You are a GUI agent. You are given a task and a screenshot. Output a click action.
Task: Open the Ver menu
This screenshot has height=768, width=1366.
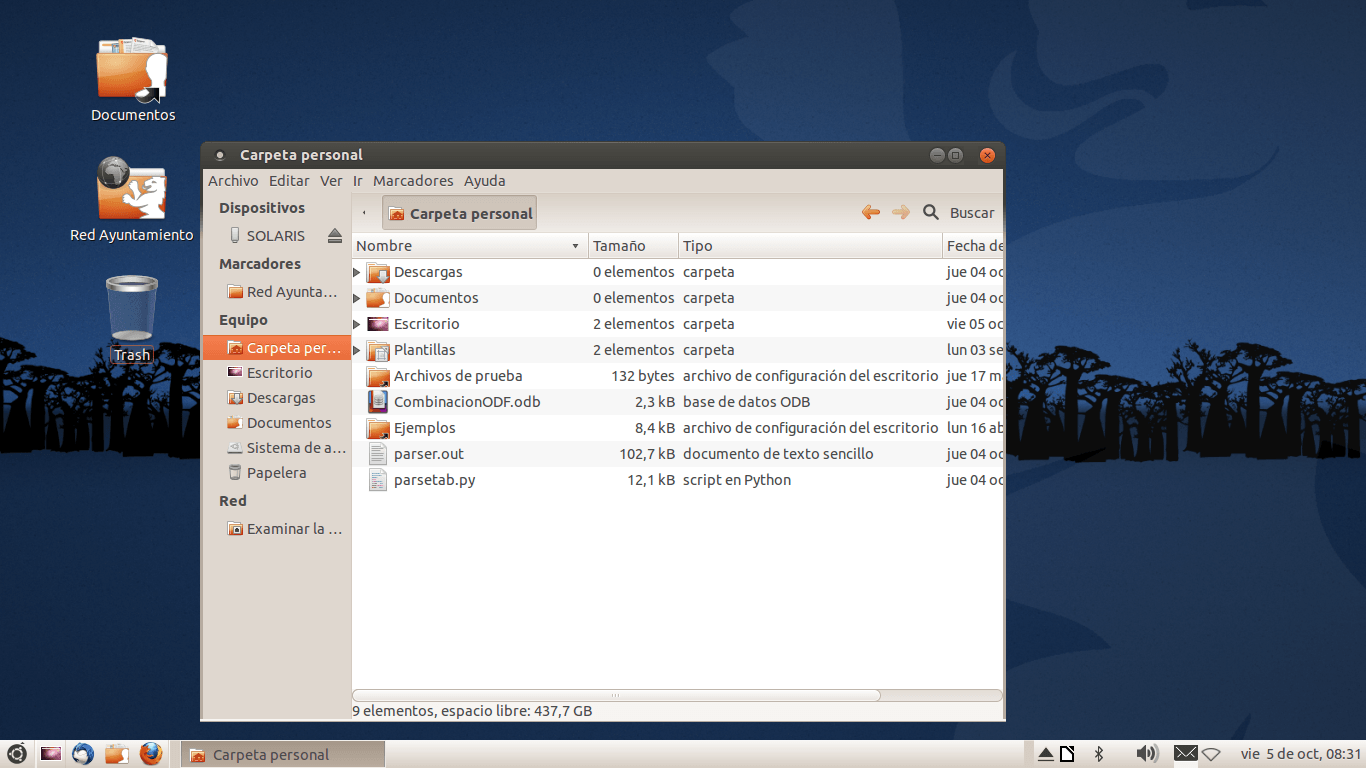click(331, 181)
